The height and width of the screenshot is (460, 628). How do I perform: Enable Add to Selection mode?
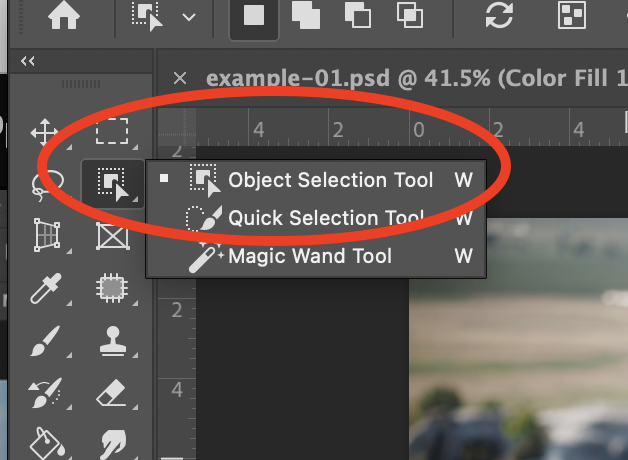click(x=305, y=17)
